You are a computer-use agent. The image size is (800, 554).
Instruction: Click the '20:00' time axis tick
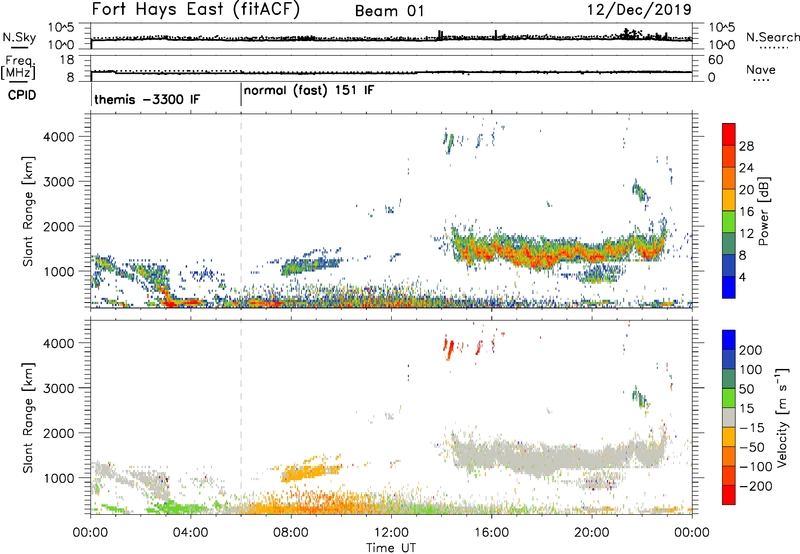(591, 533)
